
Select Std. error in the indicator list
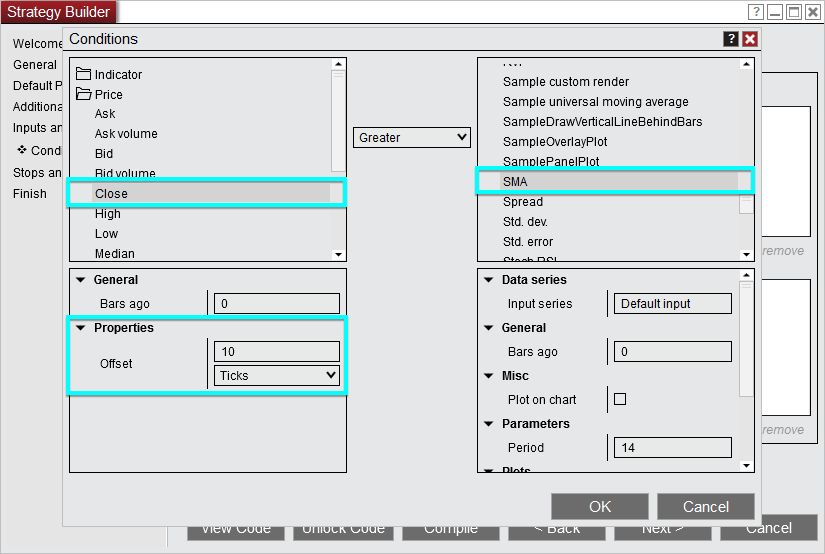click(x=528, y=241)
